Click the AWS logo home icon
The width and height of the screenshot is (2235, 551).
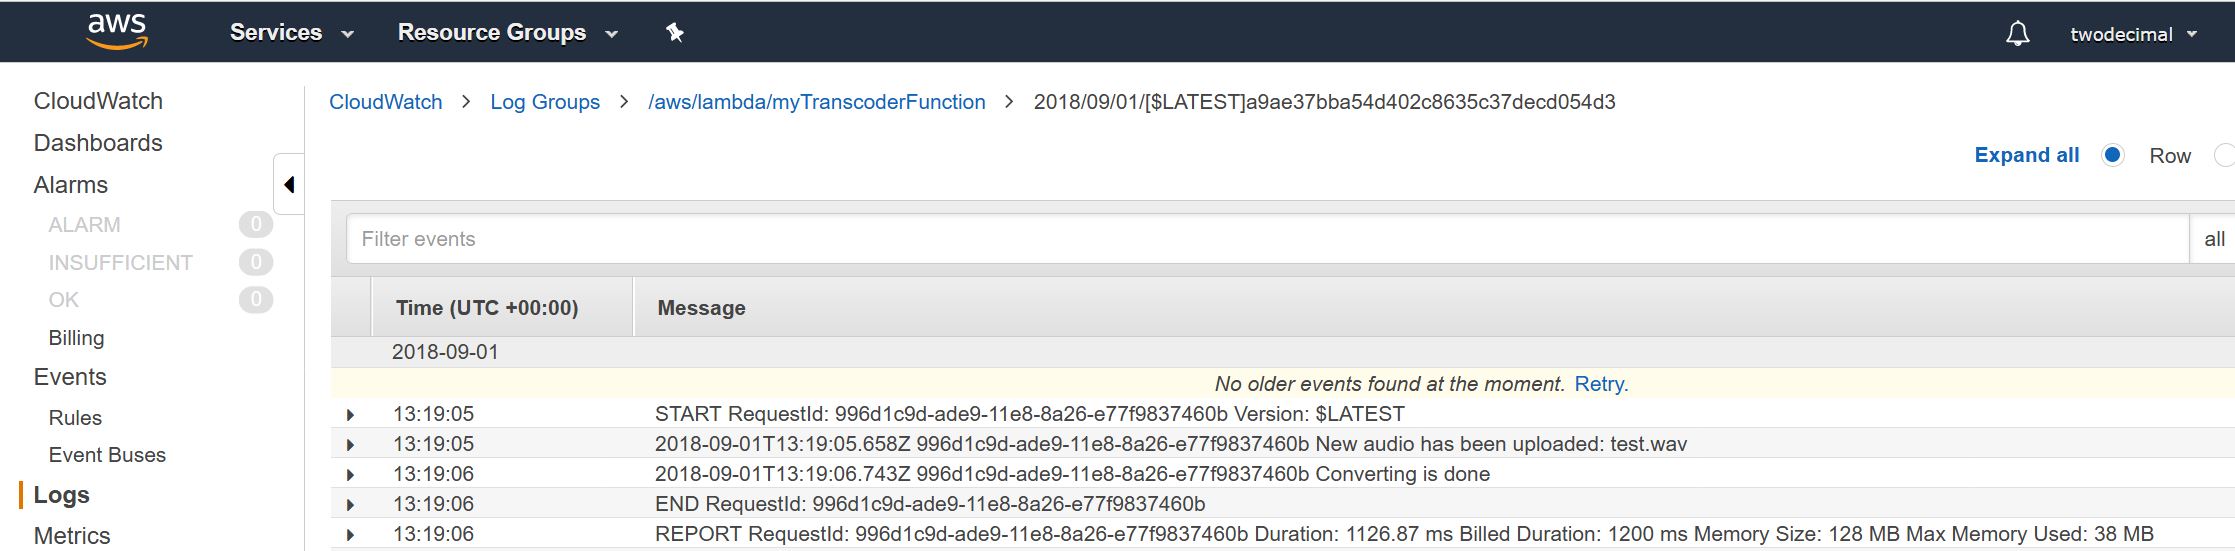coord(117,31)
